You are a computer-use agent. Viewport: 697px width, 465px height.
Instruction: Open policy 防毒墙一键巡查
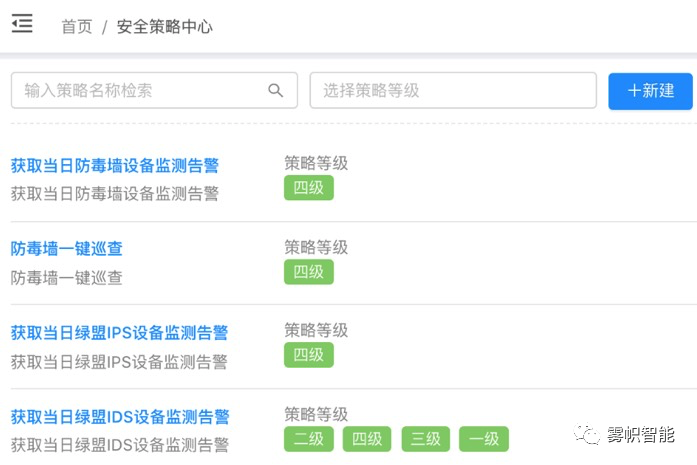(x=67, y=249)
